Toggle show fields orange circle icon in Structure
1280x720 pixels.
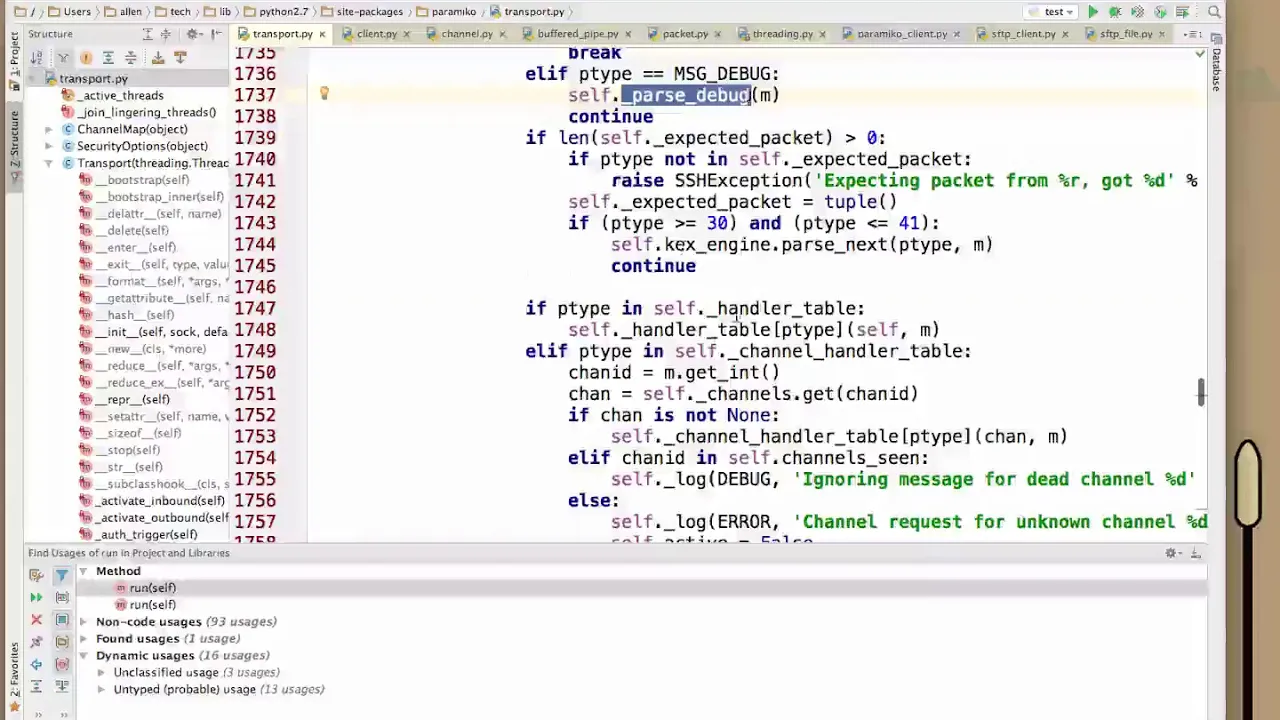86,58
